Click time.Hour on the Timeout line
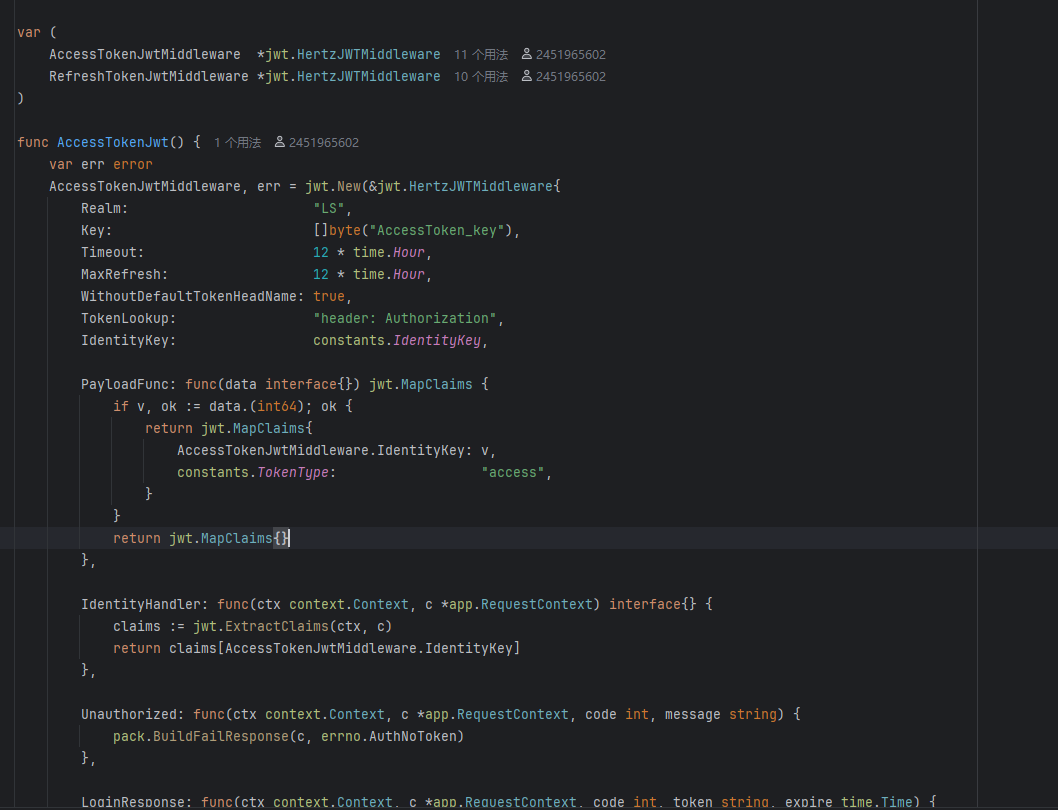Image resolution: width=1058 pixels, height=810 pixels. 389,252
